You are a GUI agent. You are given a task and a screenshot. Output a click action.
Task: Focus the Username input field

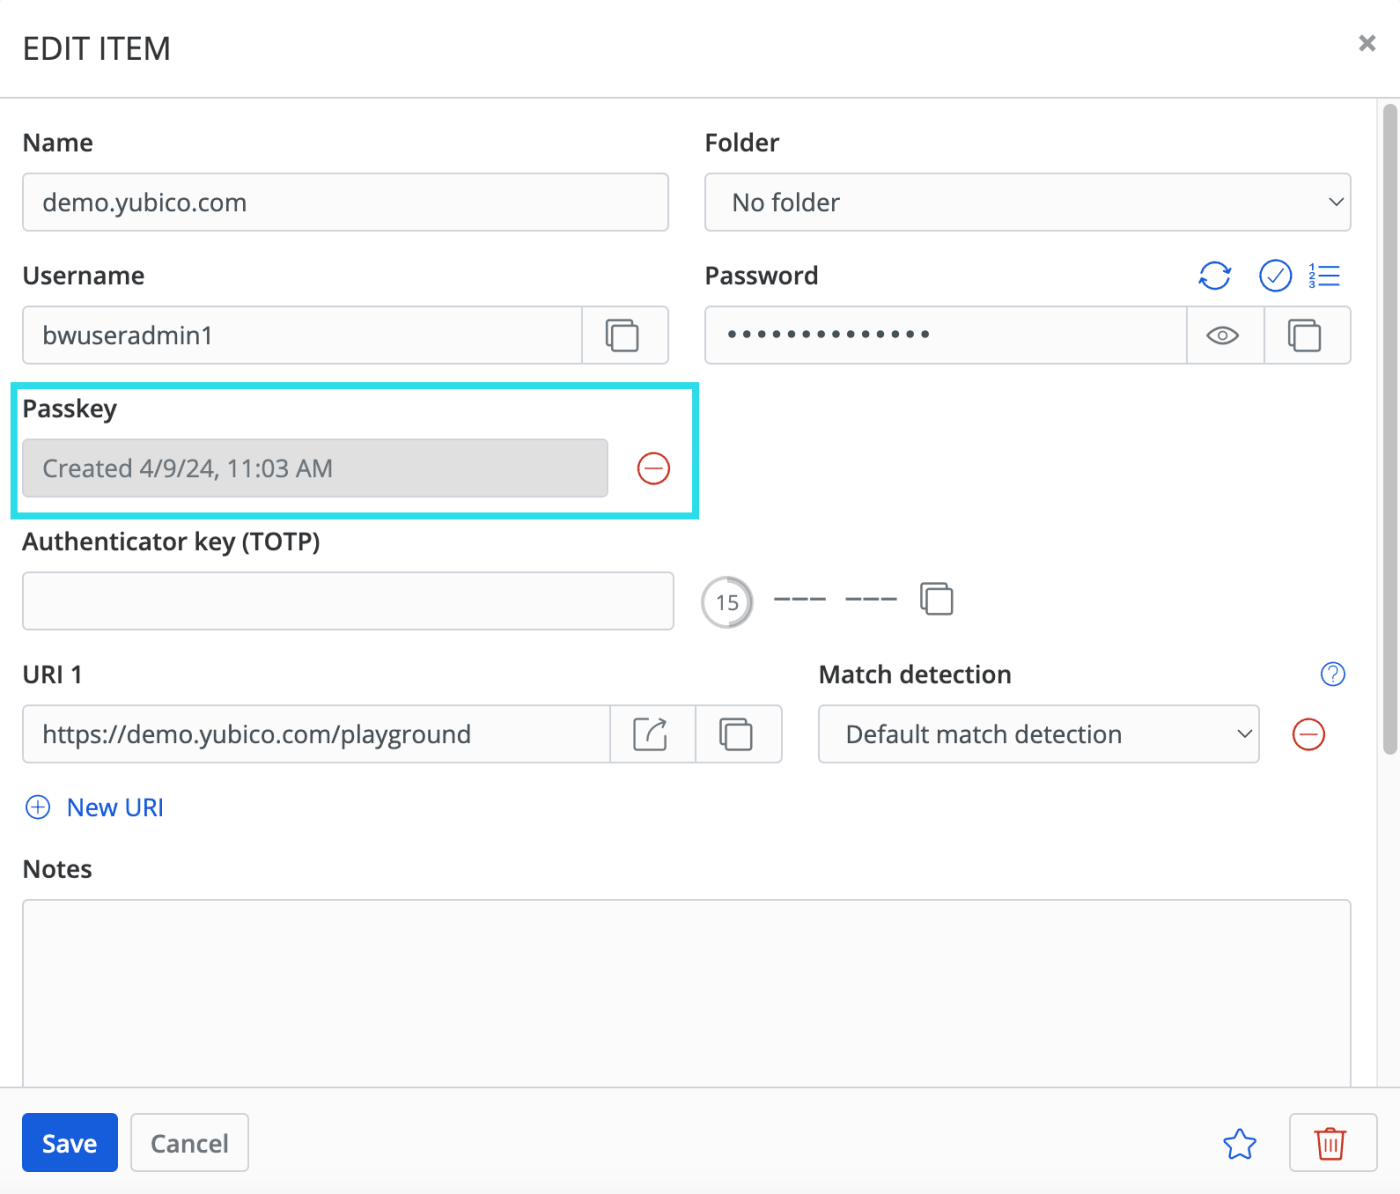303,336
